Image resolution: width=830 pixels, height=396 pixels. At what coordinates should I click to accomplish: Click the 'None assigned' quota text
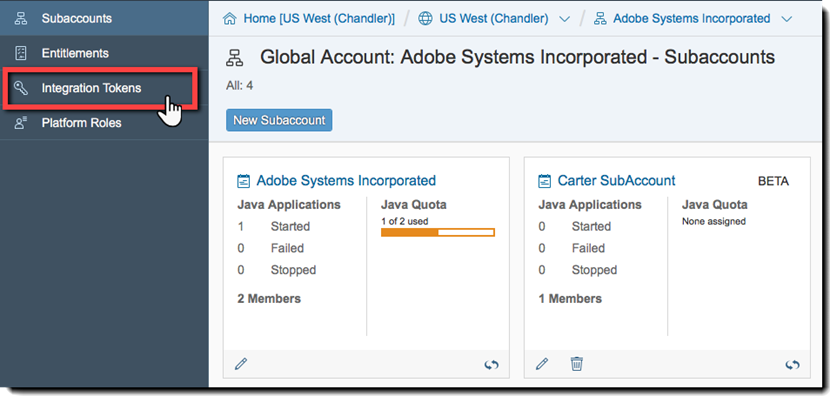click(x=714, y=221)
